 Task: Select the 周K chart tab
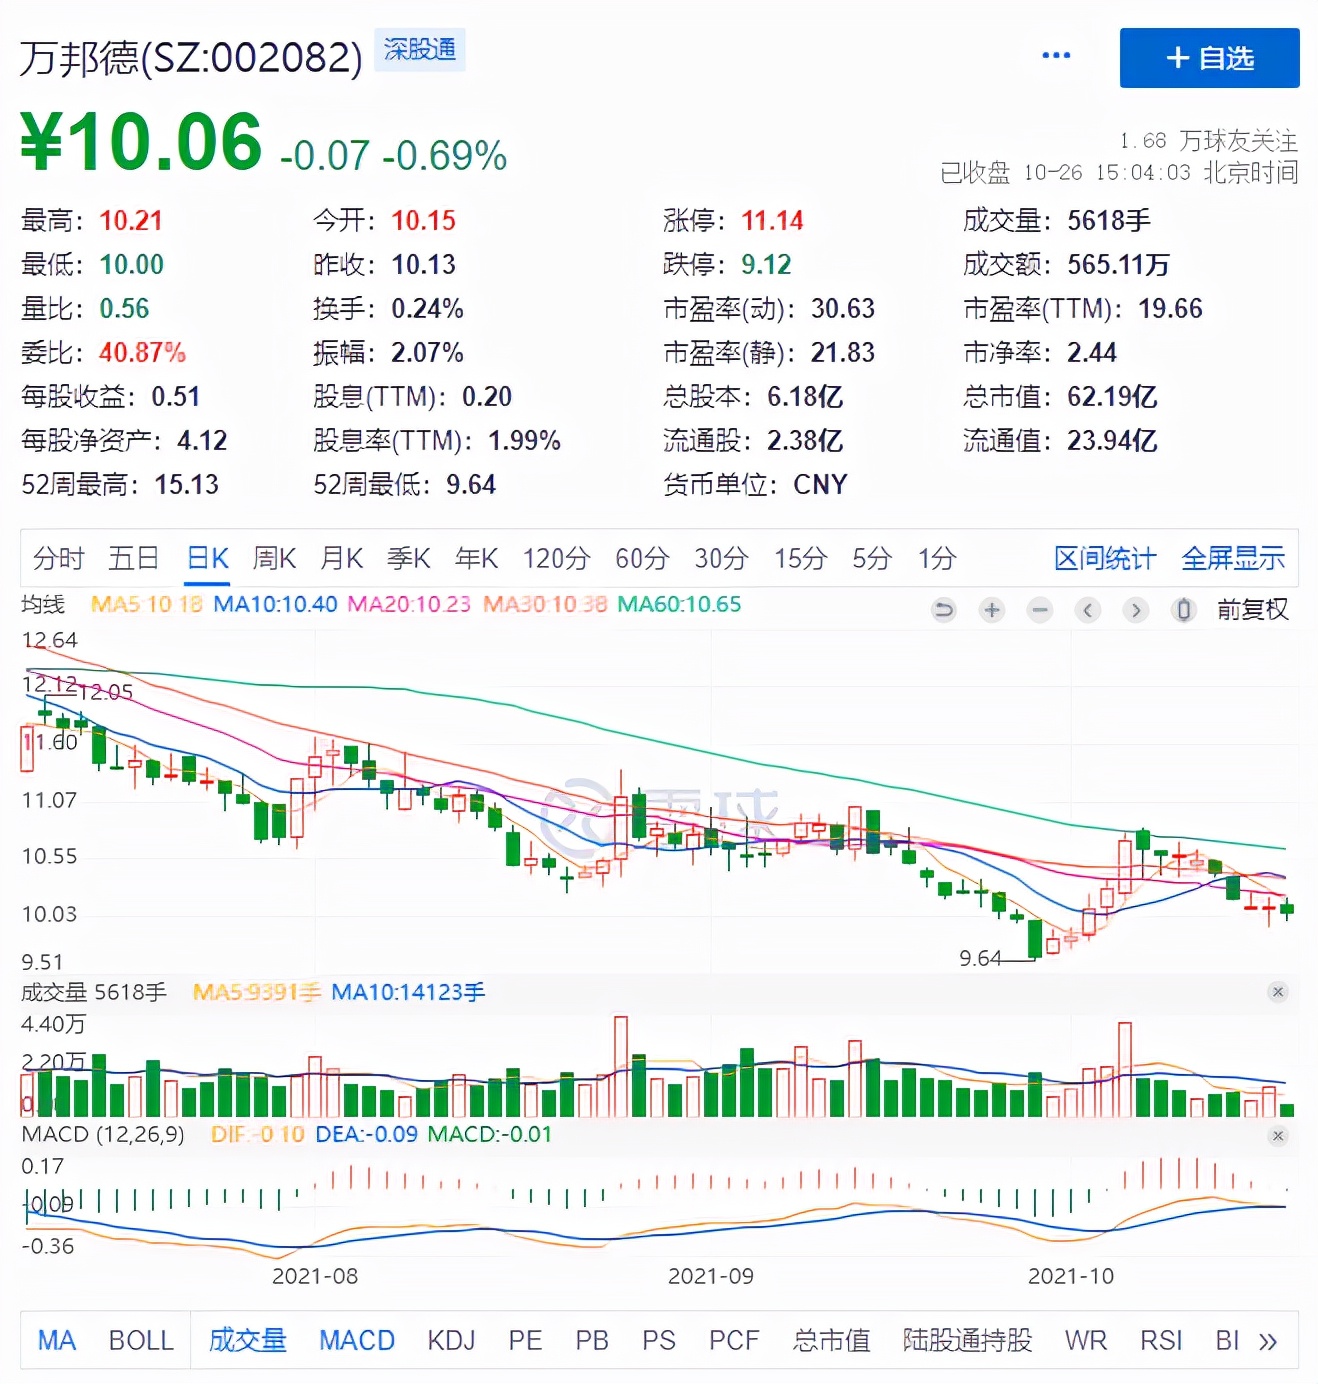pyautogui.click(x=274, y=558)
